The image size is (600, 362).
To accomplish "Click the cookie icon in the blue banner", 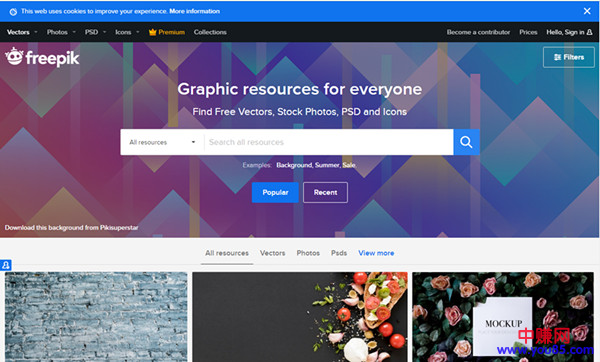I will coord(13,11).
